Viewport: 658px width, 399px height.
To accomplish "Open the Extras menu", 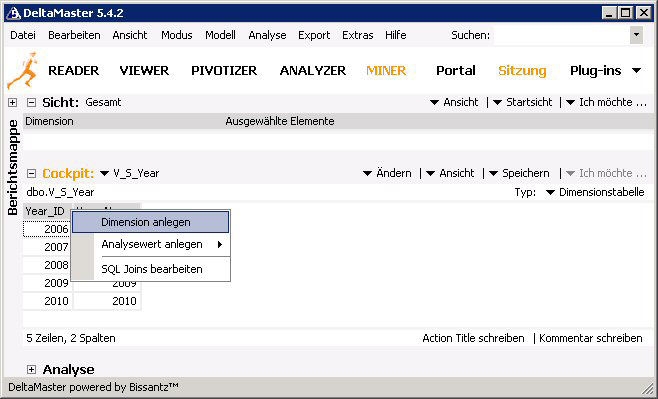I will pyautogui.click(x=358, y=35).
